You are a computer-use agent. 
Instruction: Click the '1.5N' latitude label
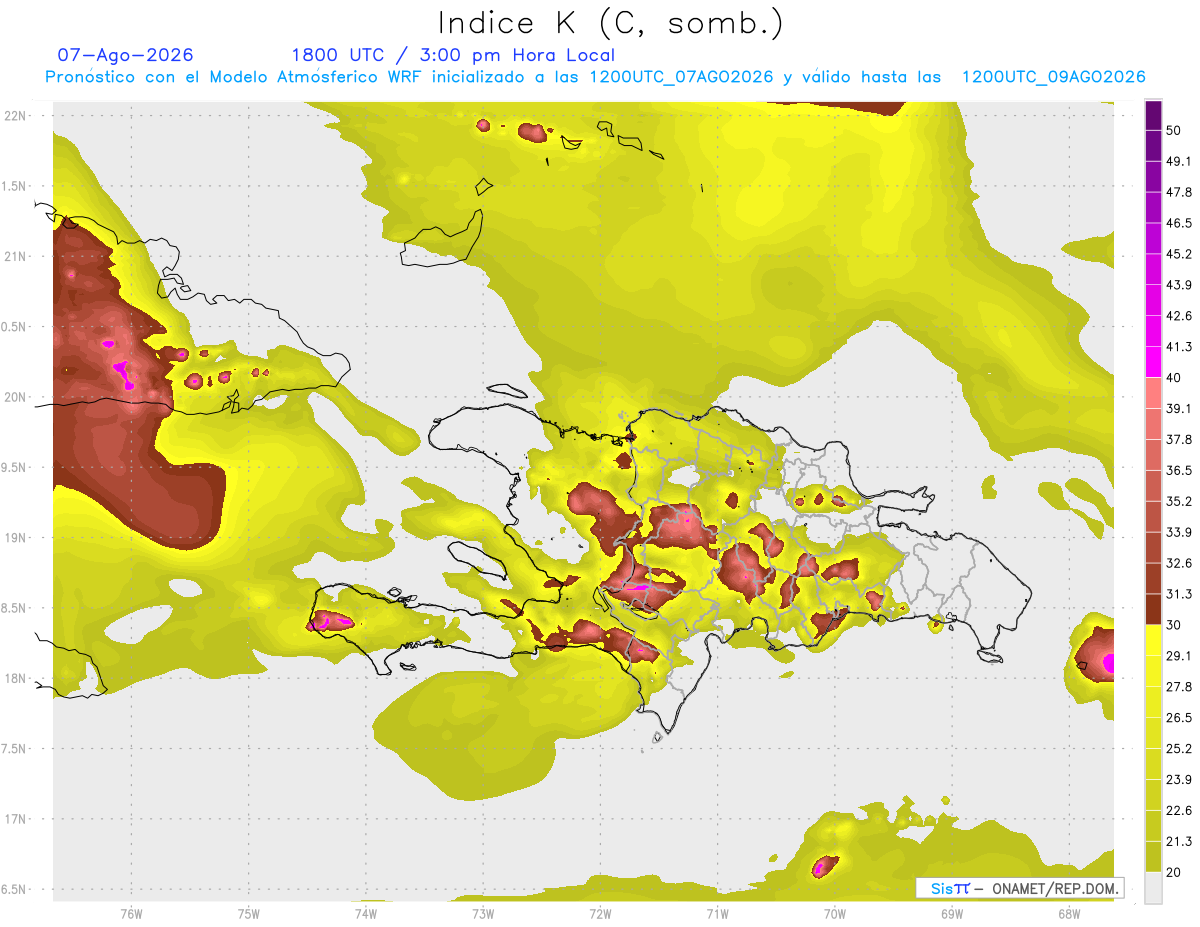click(15, 186)
